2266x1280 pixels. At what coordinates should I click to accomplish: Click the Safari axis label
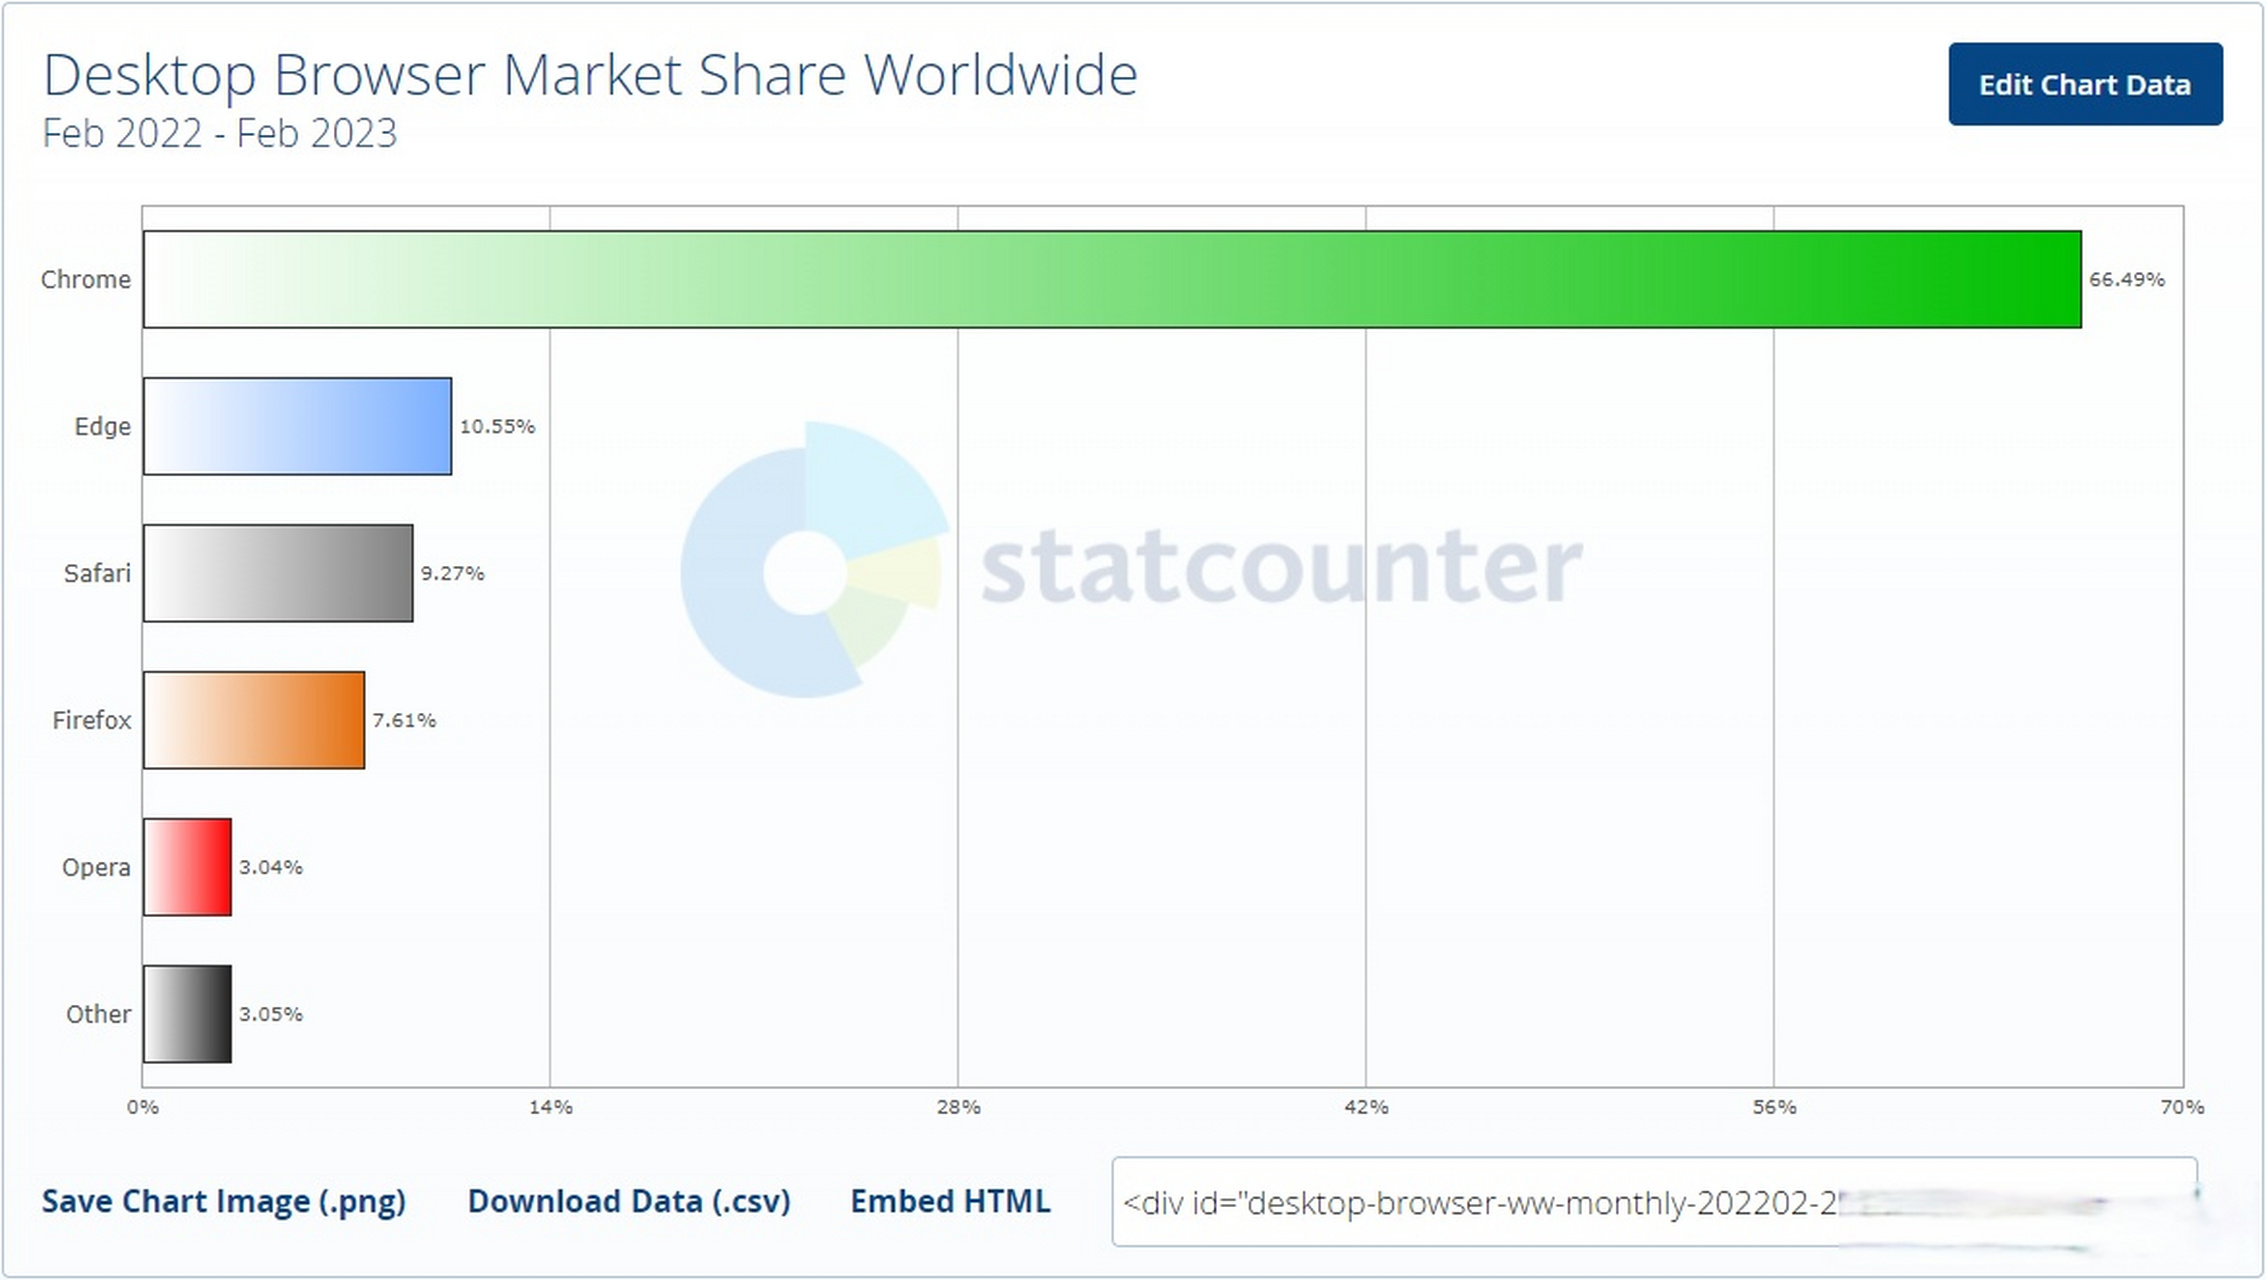tap(97, 573)
